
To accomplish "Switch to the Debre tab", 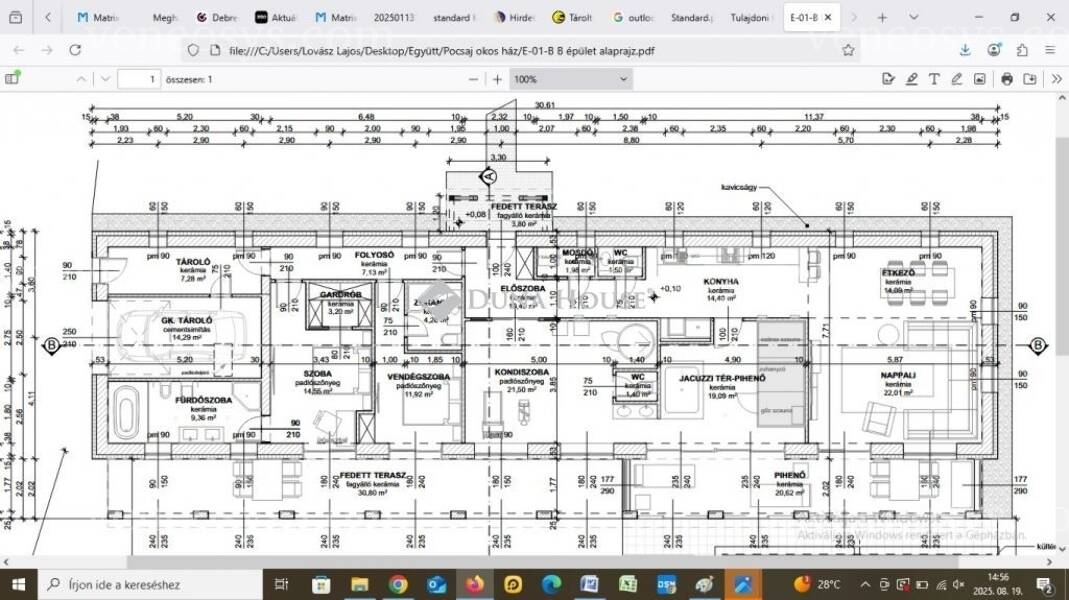I will pos(217,18).
